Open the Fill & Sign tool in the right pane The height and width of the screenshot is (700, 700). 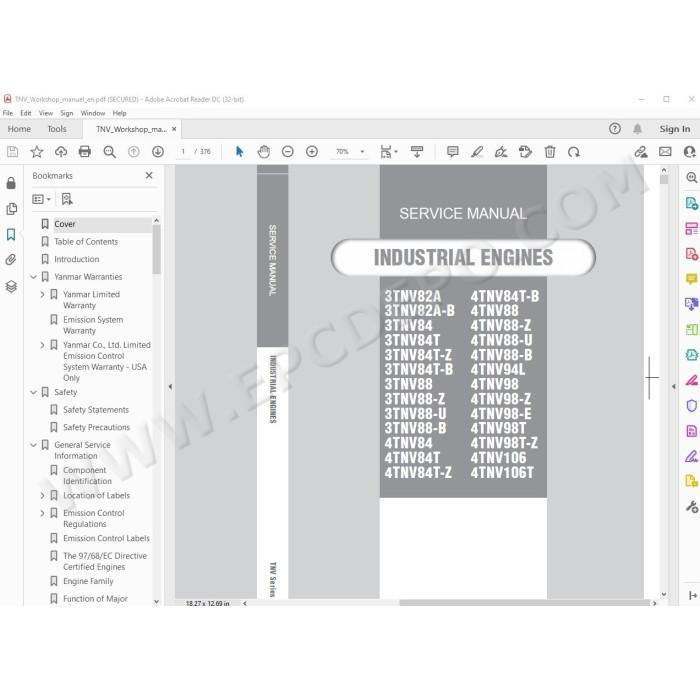coord(692,381)
